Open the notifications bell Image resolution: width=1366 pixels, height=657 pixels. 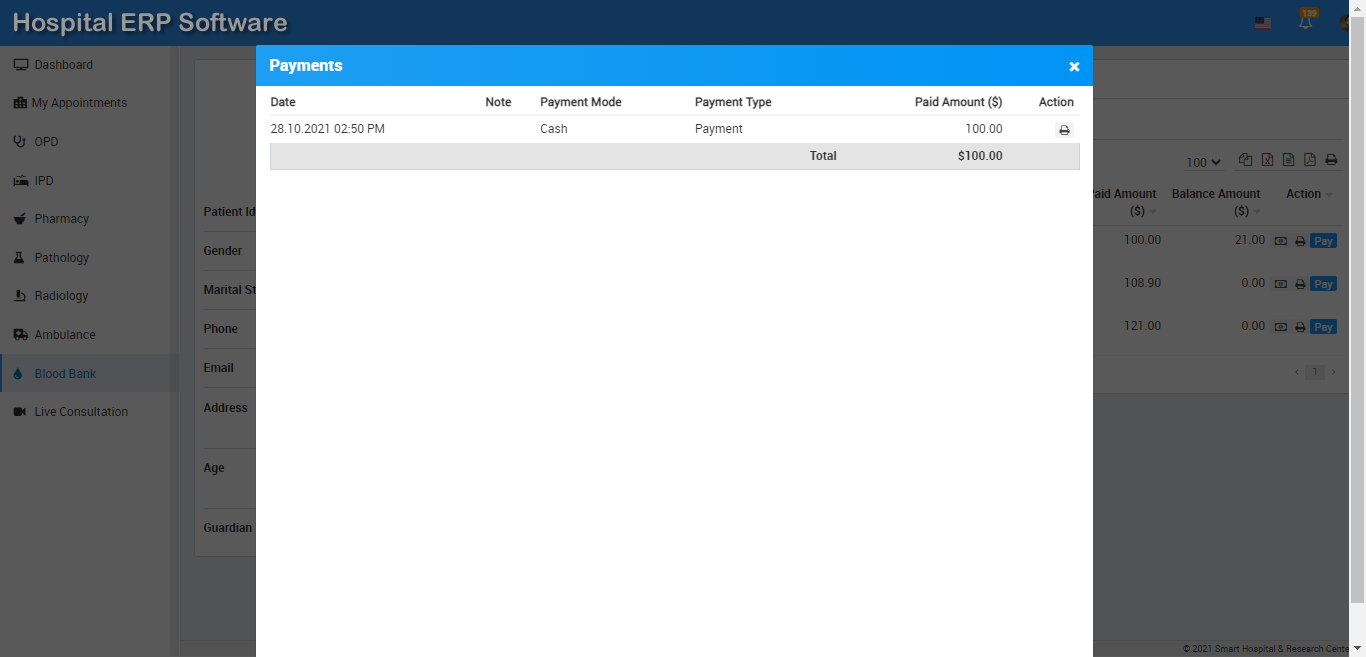pyautogui.click(x=1305, y=22)
